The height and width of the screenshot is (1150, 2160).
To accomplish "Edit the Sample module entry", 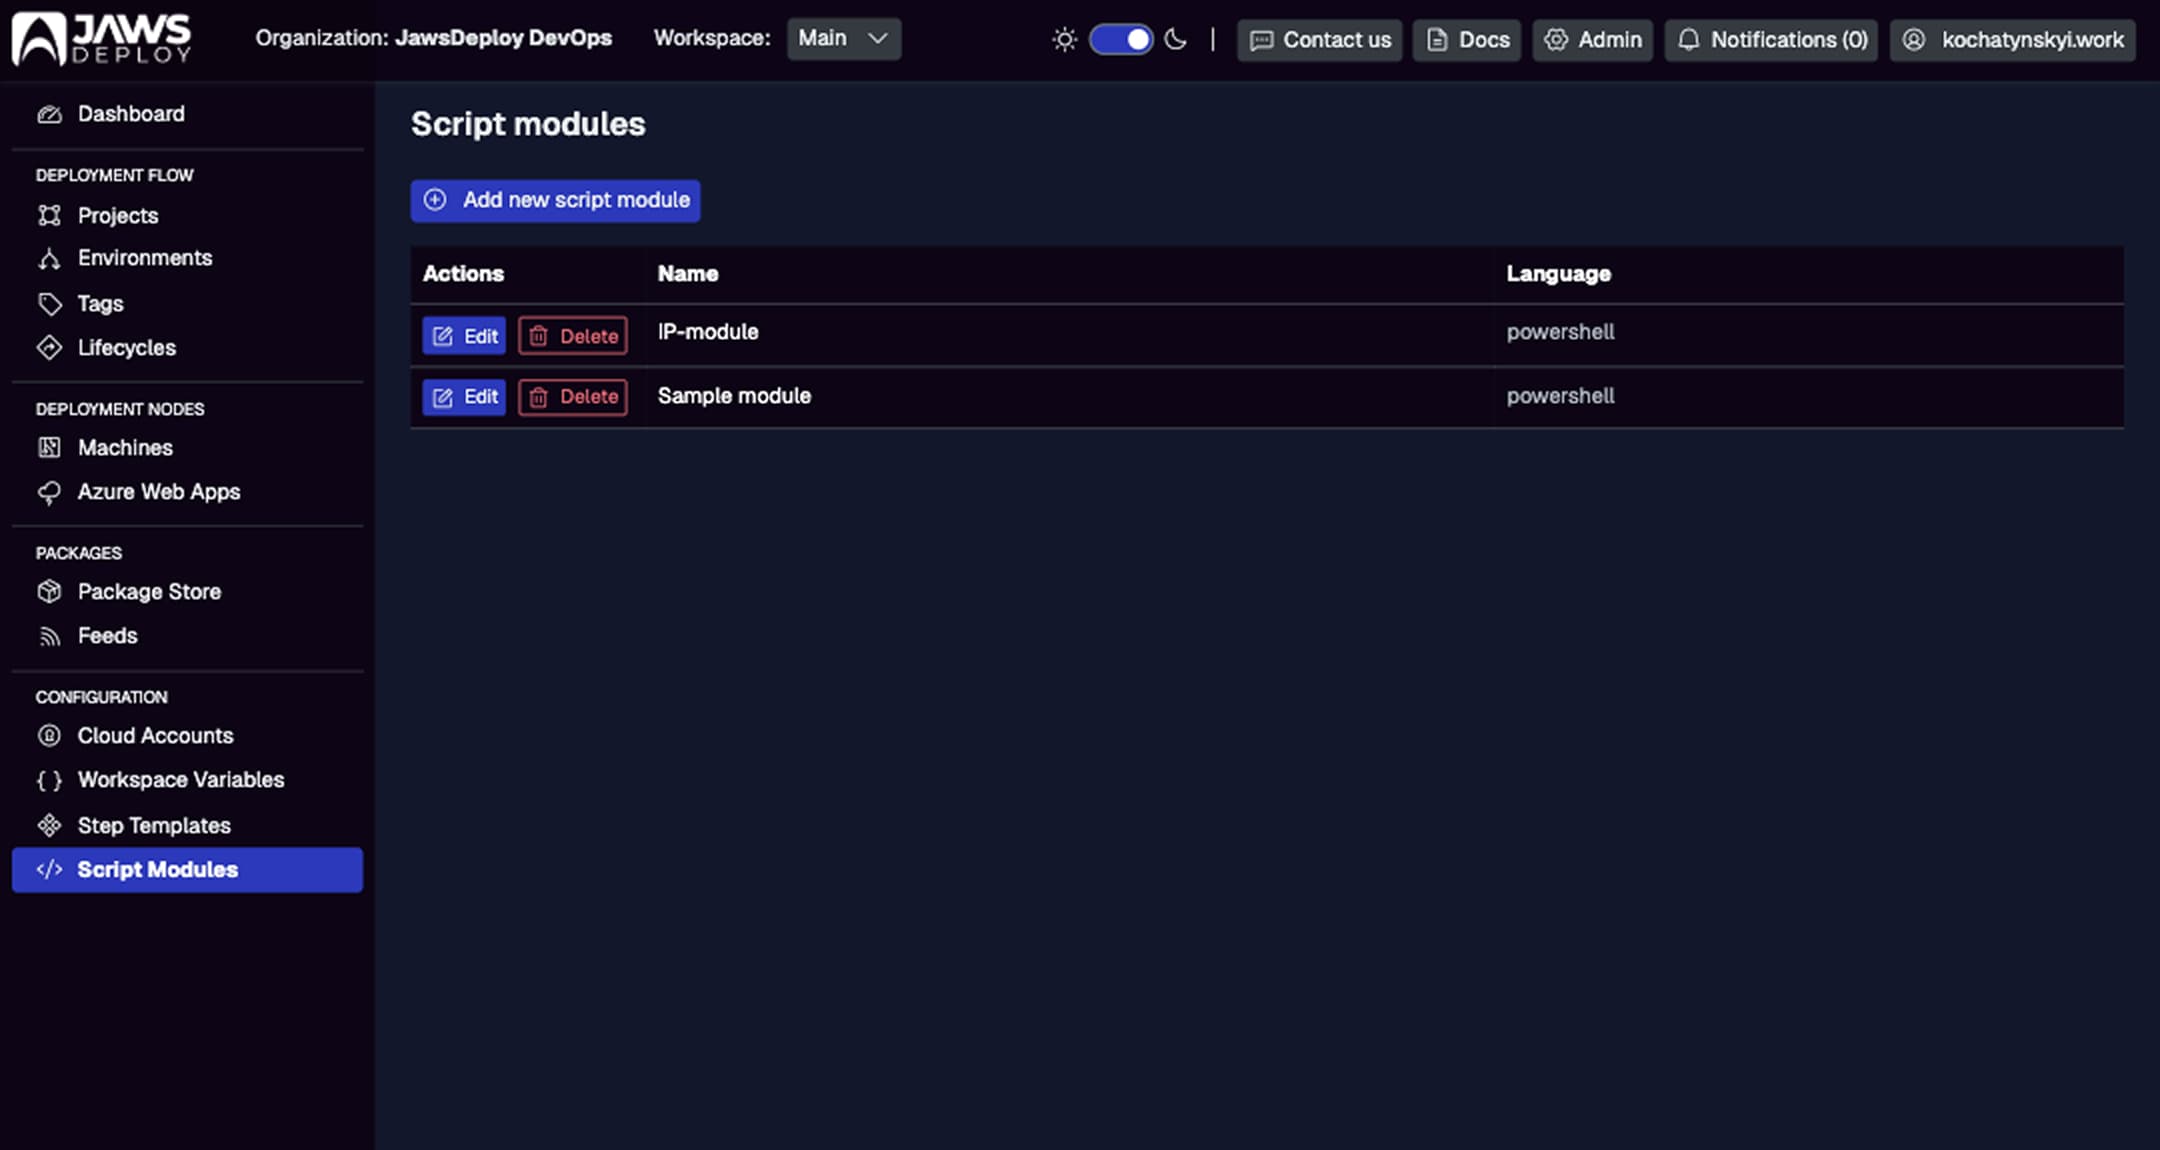I will [463, 397].
